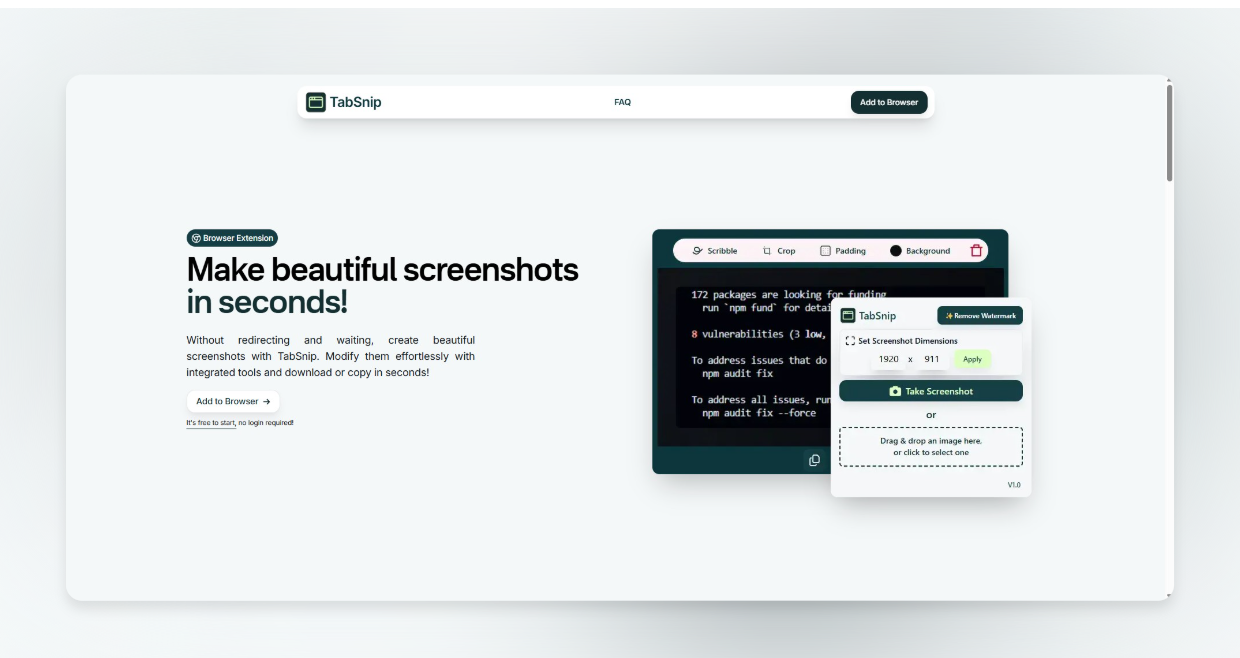The image size is (1240, 658).
Task: Click the page's vertical scrollbar thumb
Action: (x=1169, y=132)
